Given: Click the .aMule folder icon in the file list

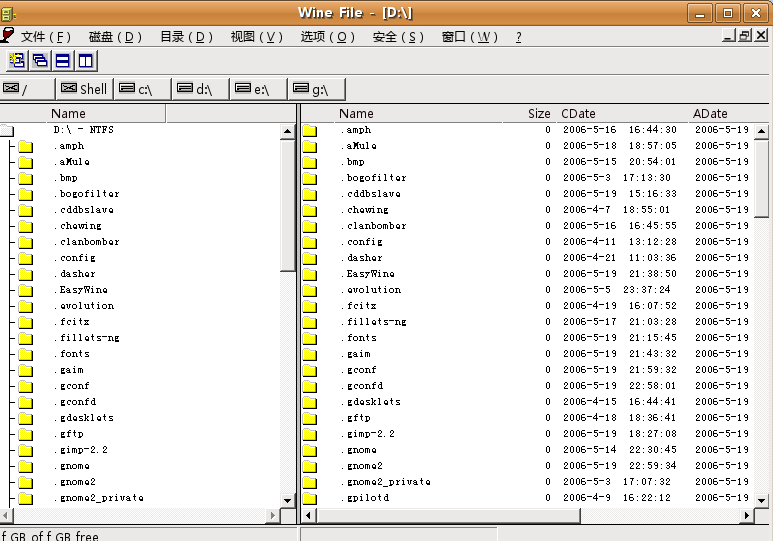Looking at the screenshot, I should click(x=310, y=146).
